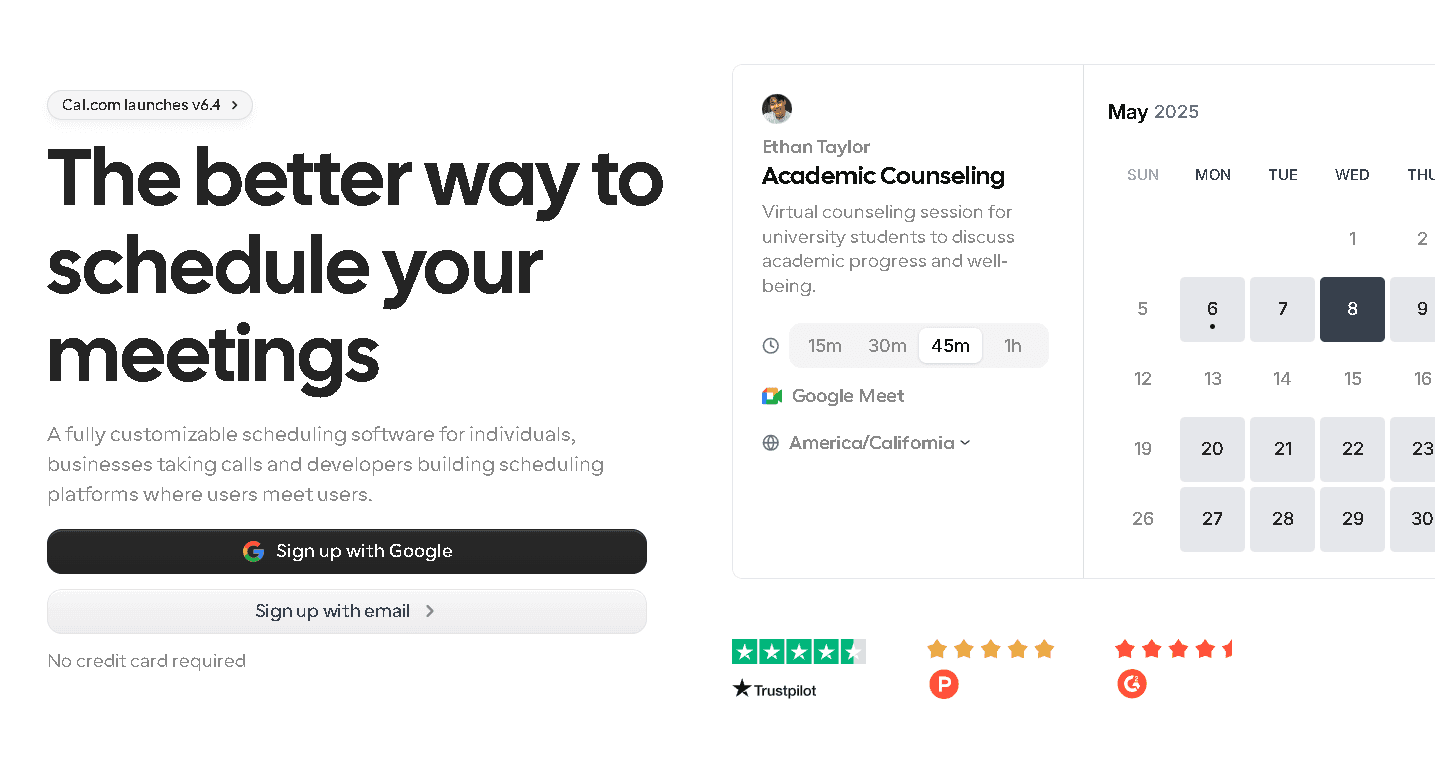
Task: Click the Google Meet icon
Action: pyautogui.click(x=771, y=395)
